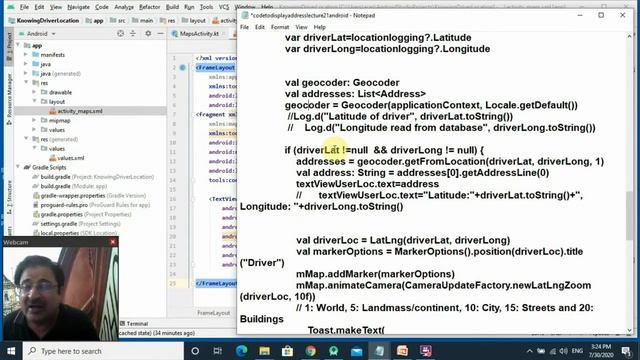Open Cortana circle icon on taskbar
The width and height of the screenshot is (640, 360).
(195, 351)
